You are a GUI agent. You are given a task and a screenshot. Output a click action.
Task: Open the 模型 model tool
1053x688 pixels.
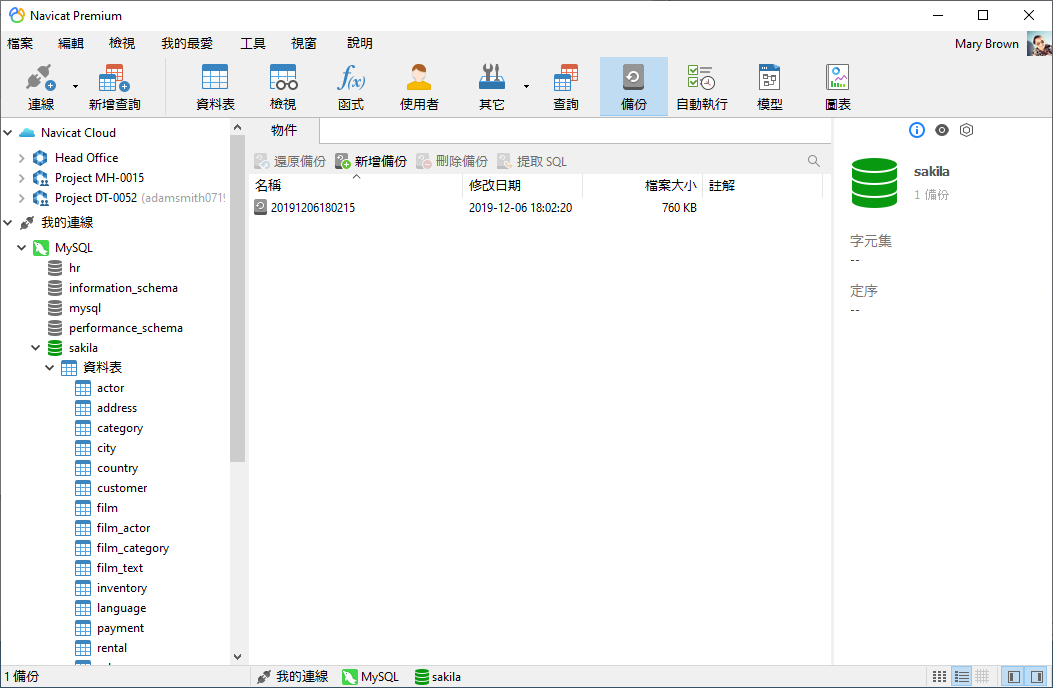(769, 86)
